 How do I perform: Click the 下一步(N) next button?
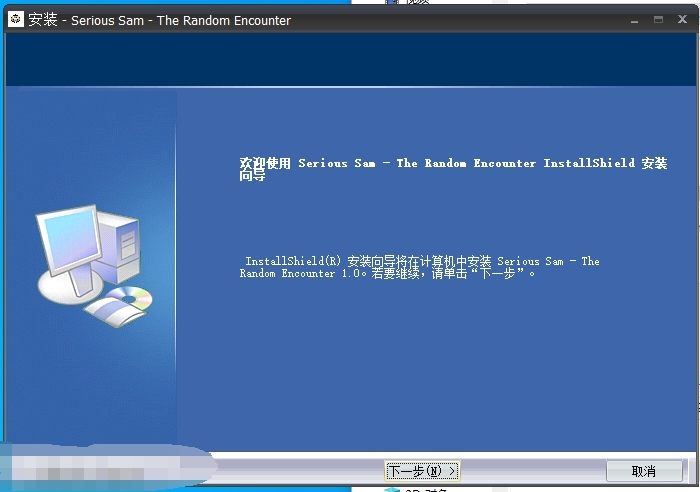point(422,471)
